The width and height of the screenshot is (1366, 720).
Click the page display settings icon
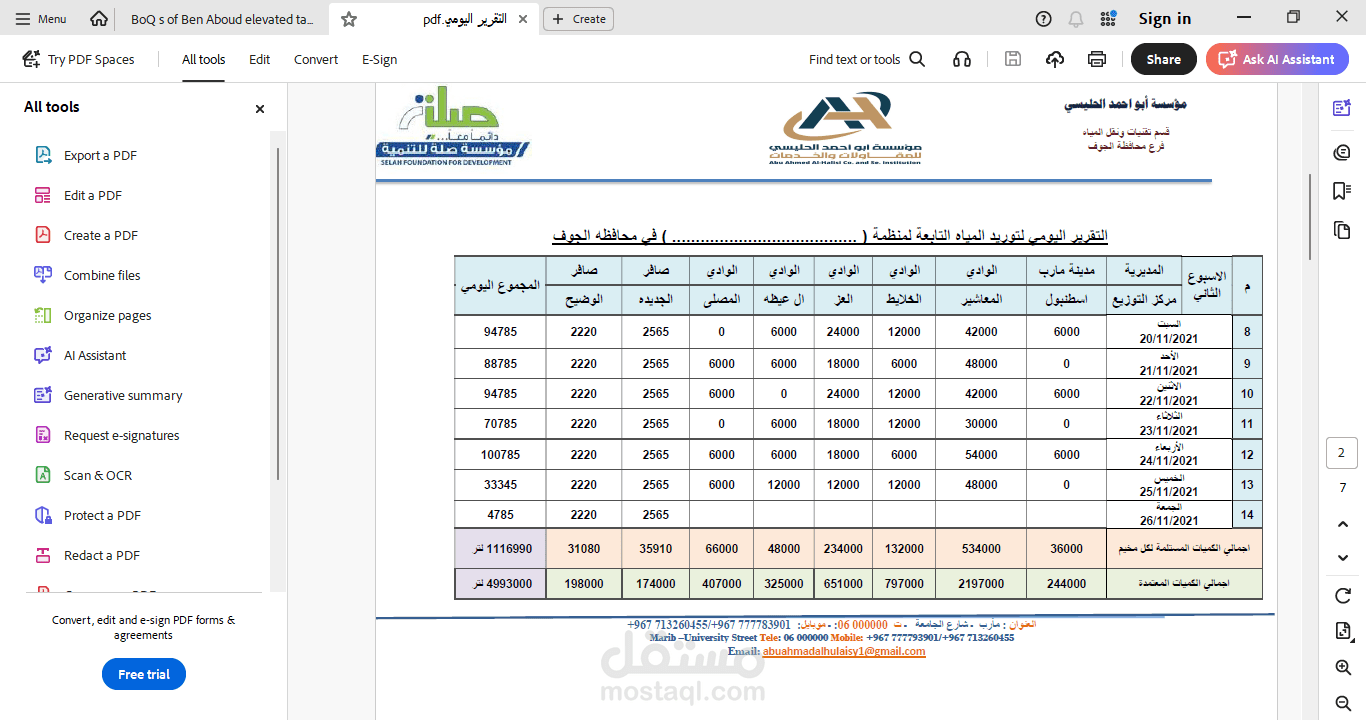click(1342, 631)
